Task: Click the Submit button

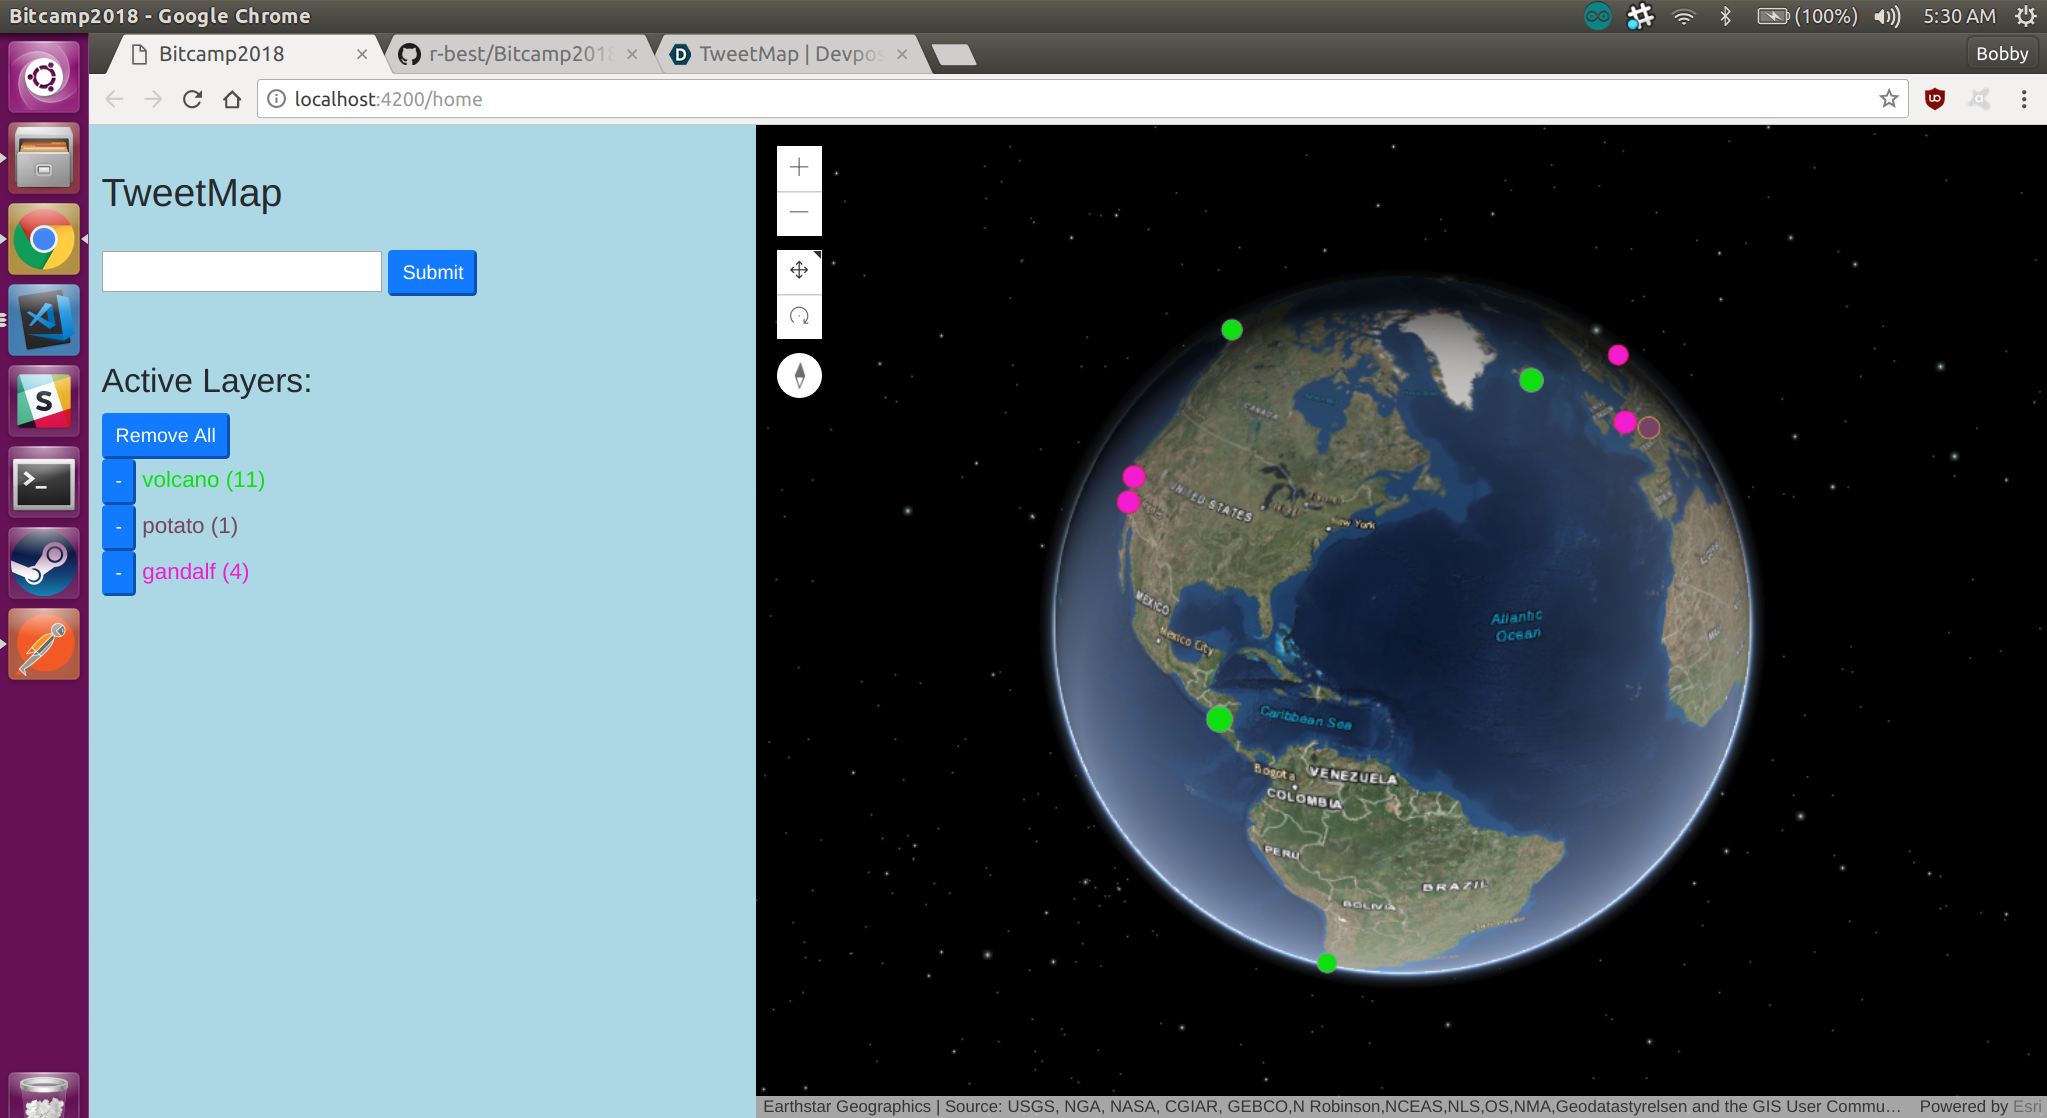Action: [432, 273]
